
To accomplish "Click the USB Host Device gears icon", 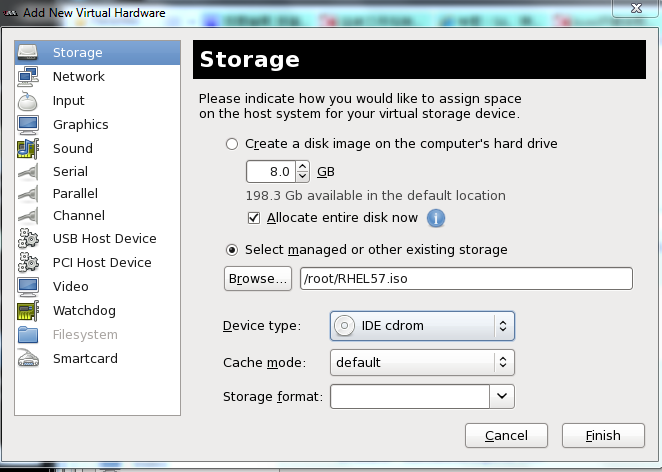I will pyautogui.click(x=28, y=239).
